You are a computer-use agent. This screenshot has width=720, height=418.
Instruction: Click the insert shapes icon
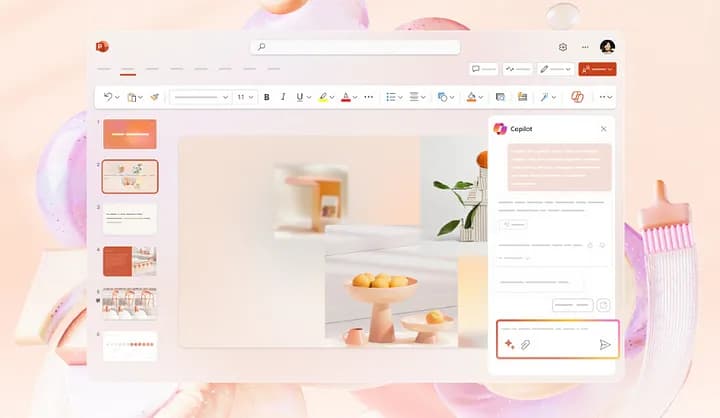click(442, 97)
